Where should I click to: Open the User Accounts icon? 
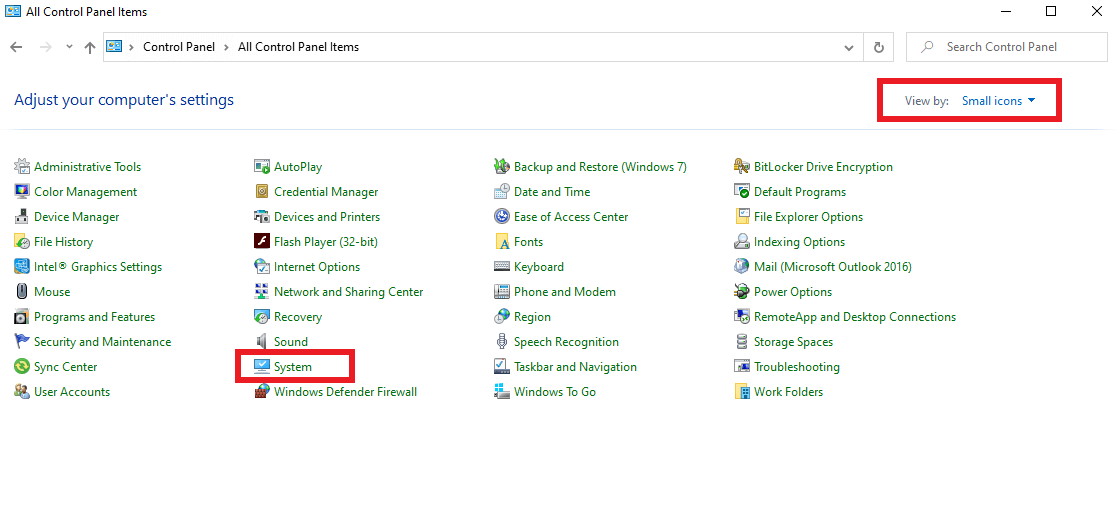pyautogui.click(x=22, y=391)
